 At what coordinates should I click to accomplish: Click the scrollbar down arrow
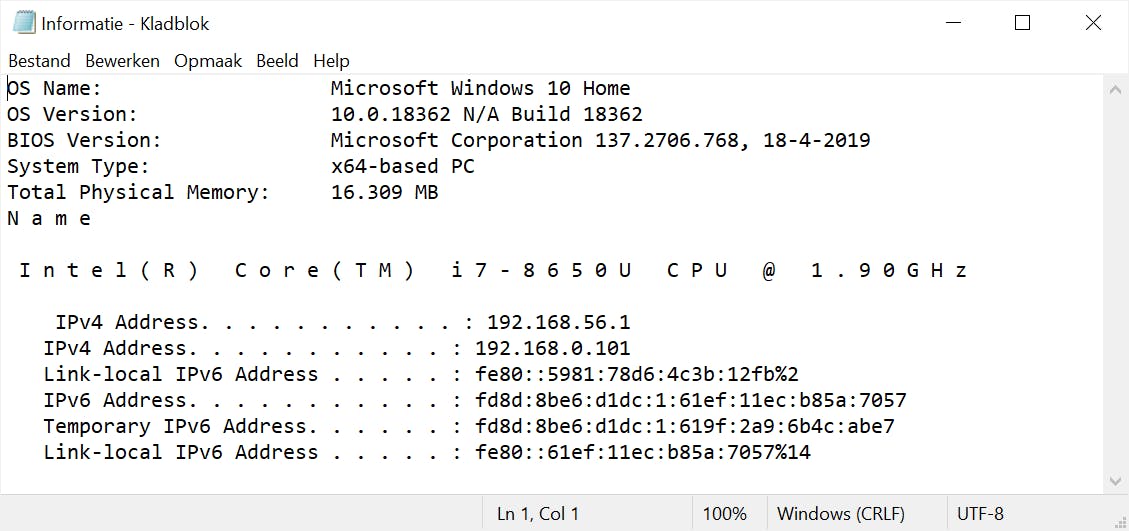(1116, 482)
